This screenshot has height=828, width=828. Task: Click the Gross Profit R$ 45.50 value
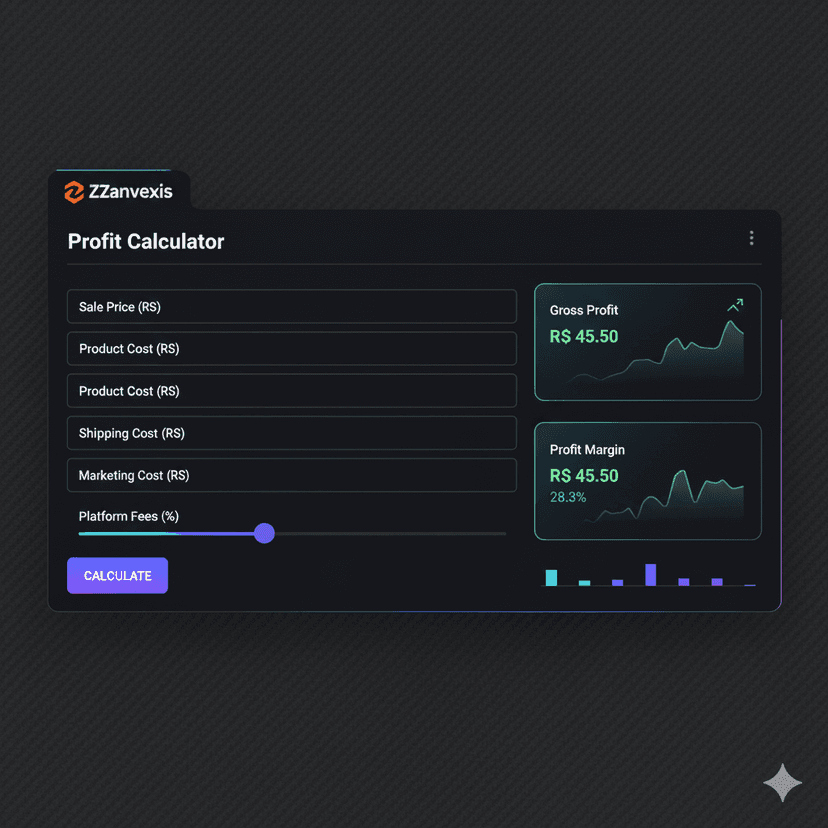584,337
